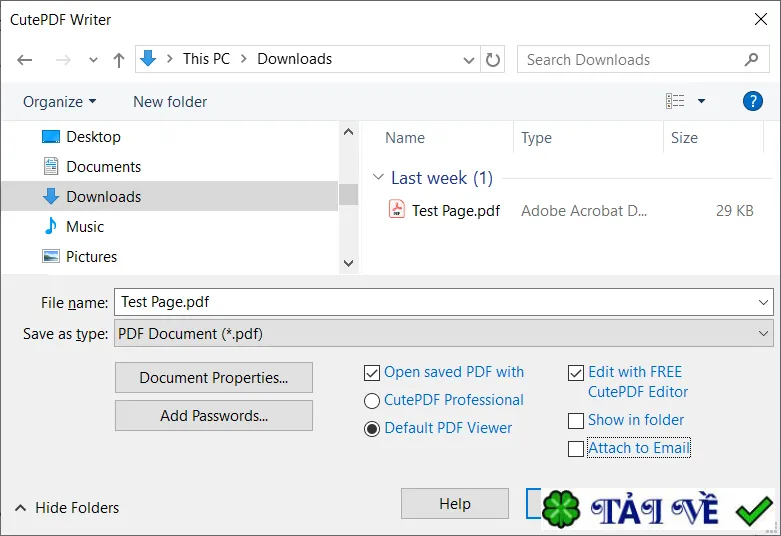Open the view options dropdown arrow
Viewport: 781px width, 536px height.
[x=701, y=101]
